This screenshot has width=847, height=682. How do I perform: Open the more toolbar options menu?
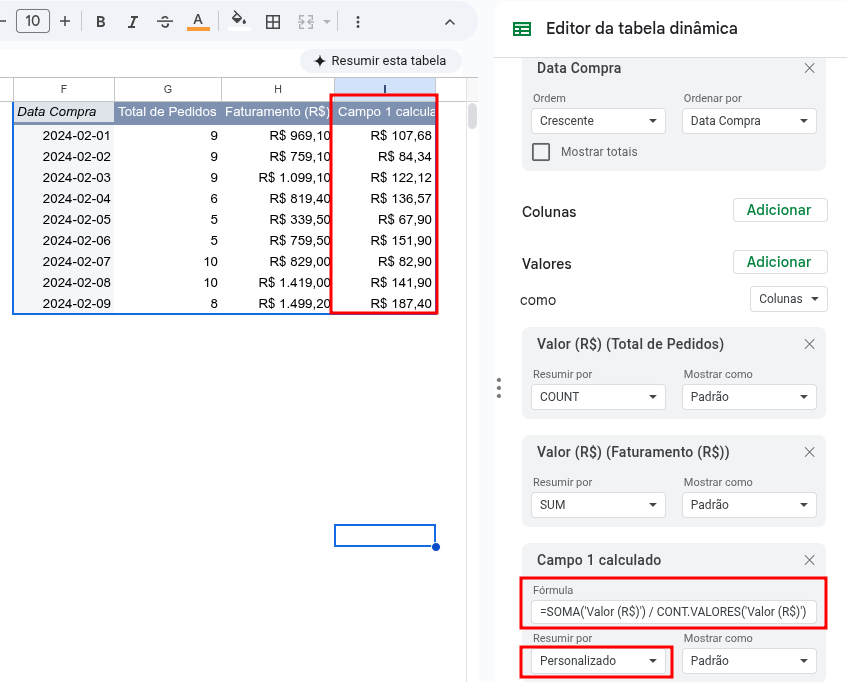[x=358, y=21]
